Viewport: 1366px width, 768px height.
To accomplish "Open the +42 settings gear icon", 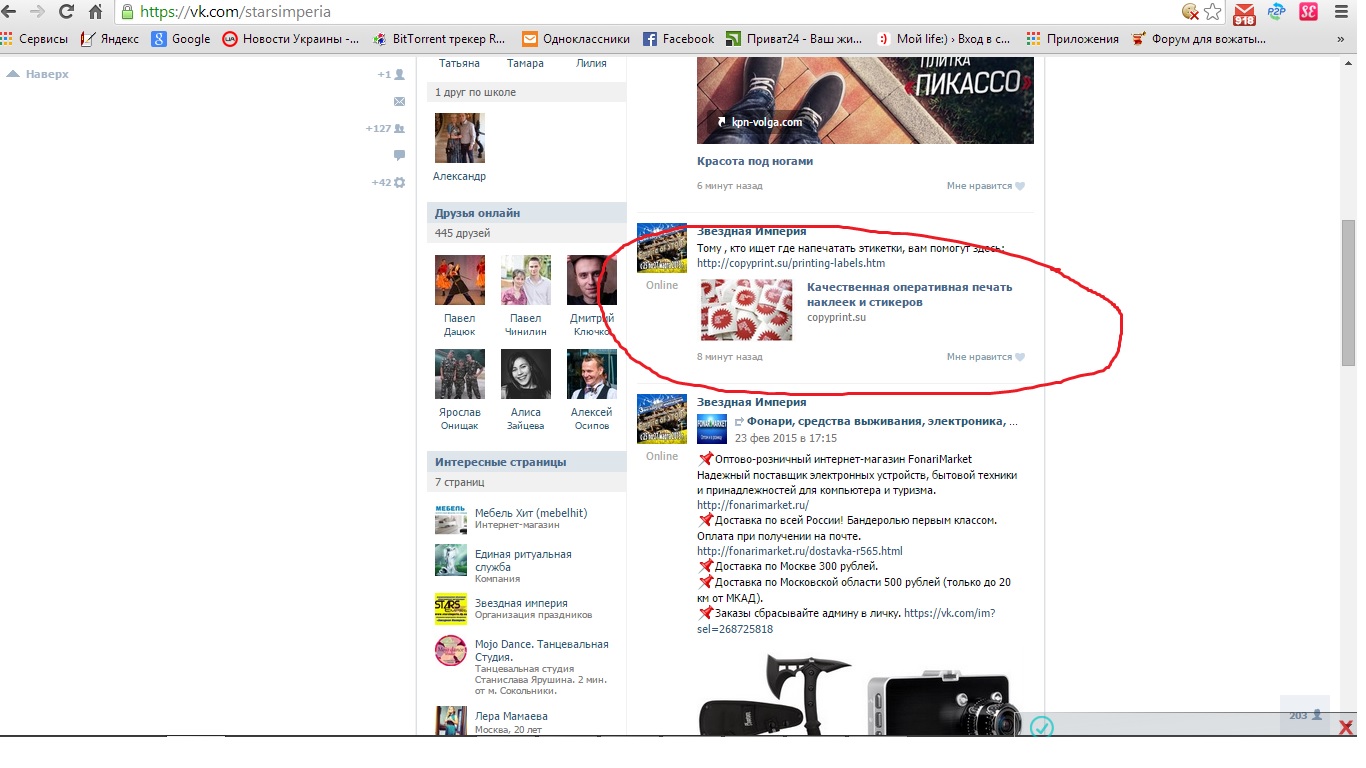I will coord(388,182).
